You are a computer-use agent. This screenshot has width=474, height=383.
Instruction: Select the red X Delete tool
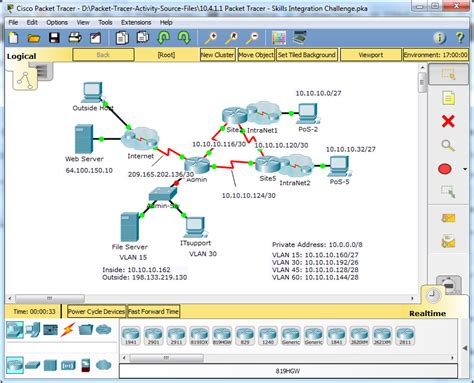[x=448, y=121]
